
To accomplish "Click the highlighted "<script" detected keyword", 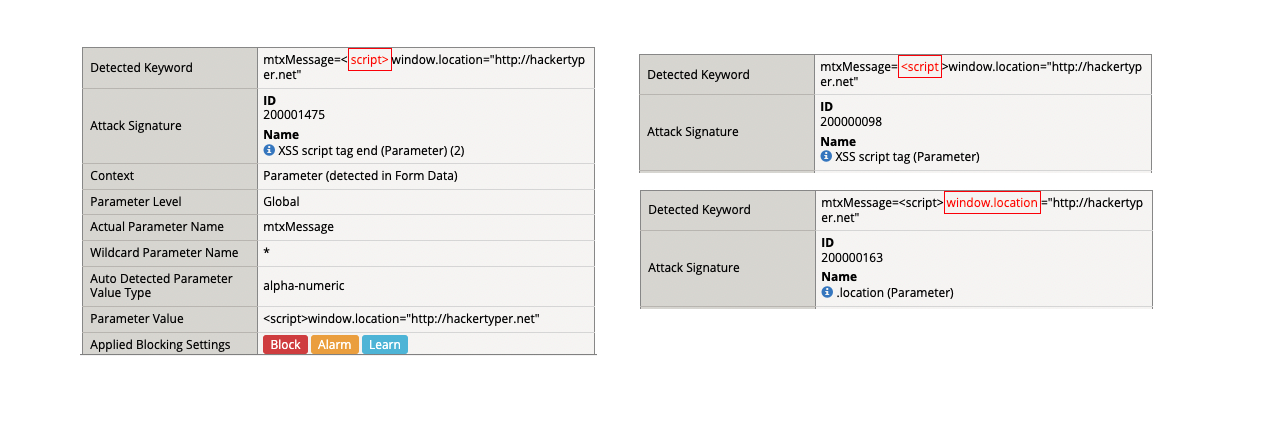I will (x=920, y=66).
